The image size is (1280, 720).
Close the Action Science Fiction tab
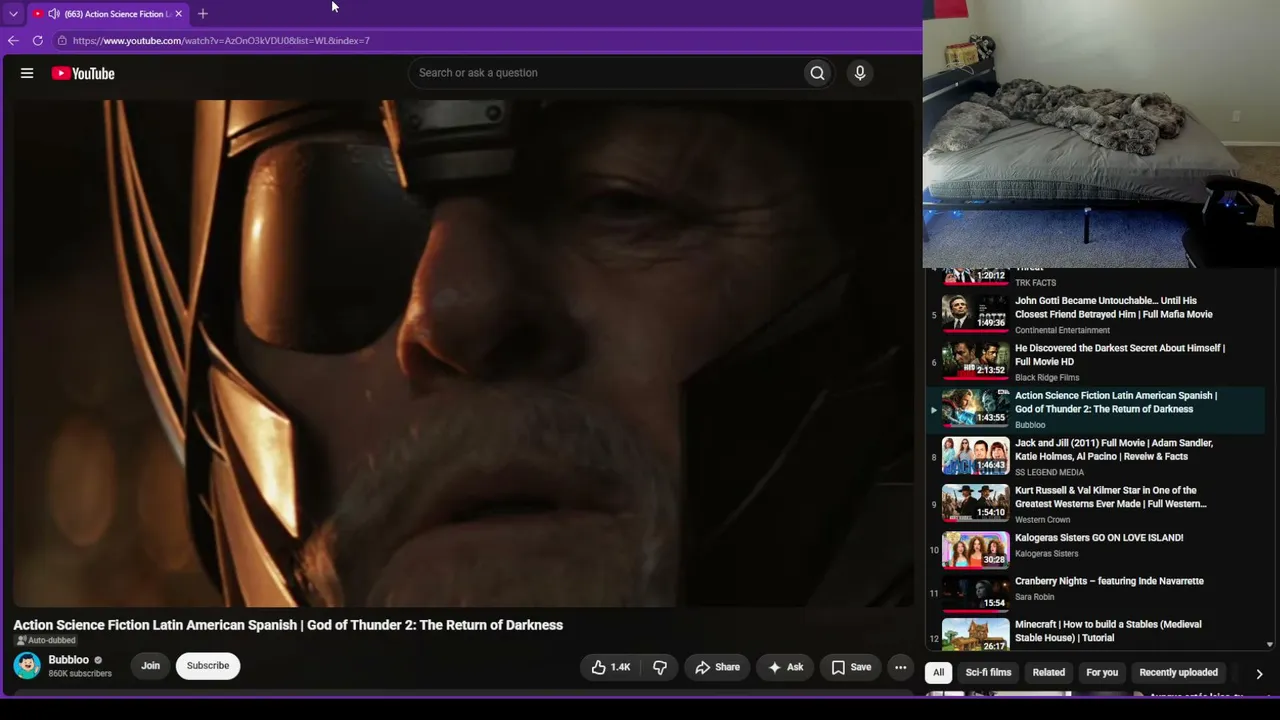tap(179, 14)
